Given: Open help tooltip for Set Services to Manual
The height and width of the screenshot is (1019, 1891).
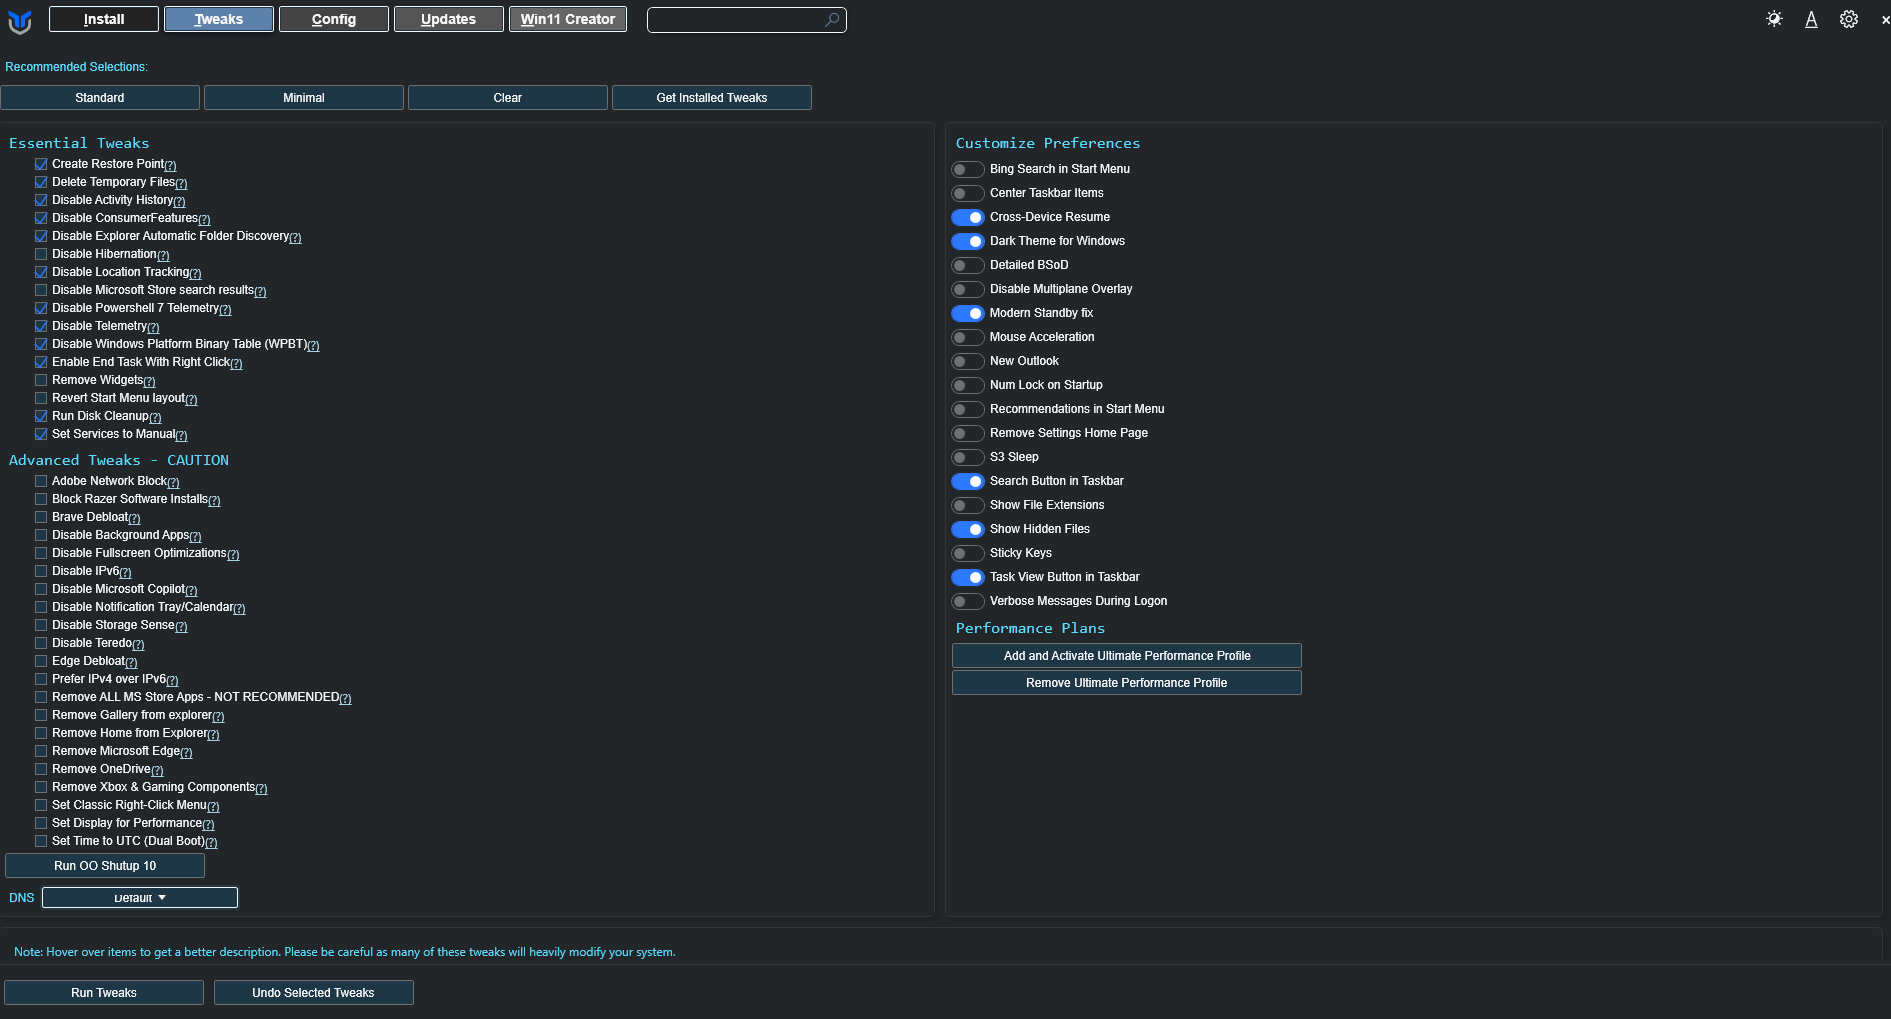Looking at the screenshot, I should click(181, 436).
